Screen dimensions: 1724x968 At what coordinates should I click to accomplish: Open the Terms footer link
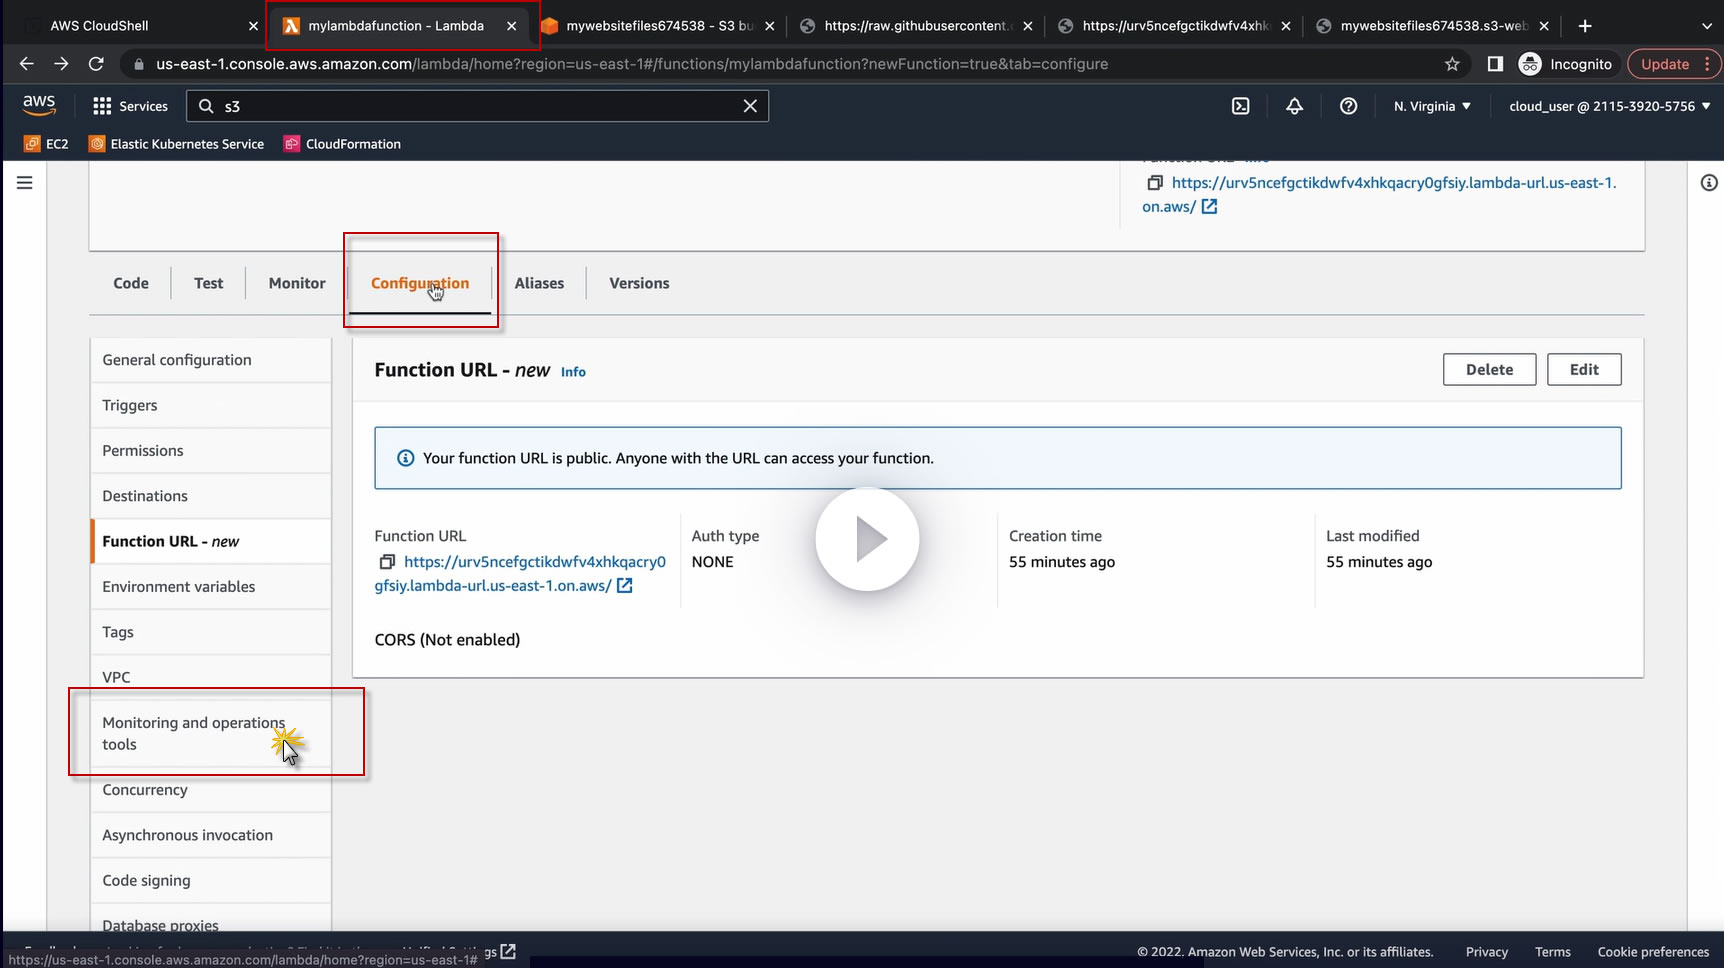coord(1552,952)
